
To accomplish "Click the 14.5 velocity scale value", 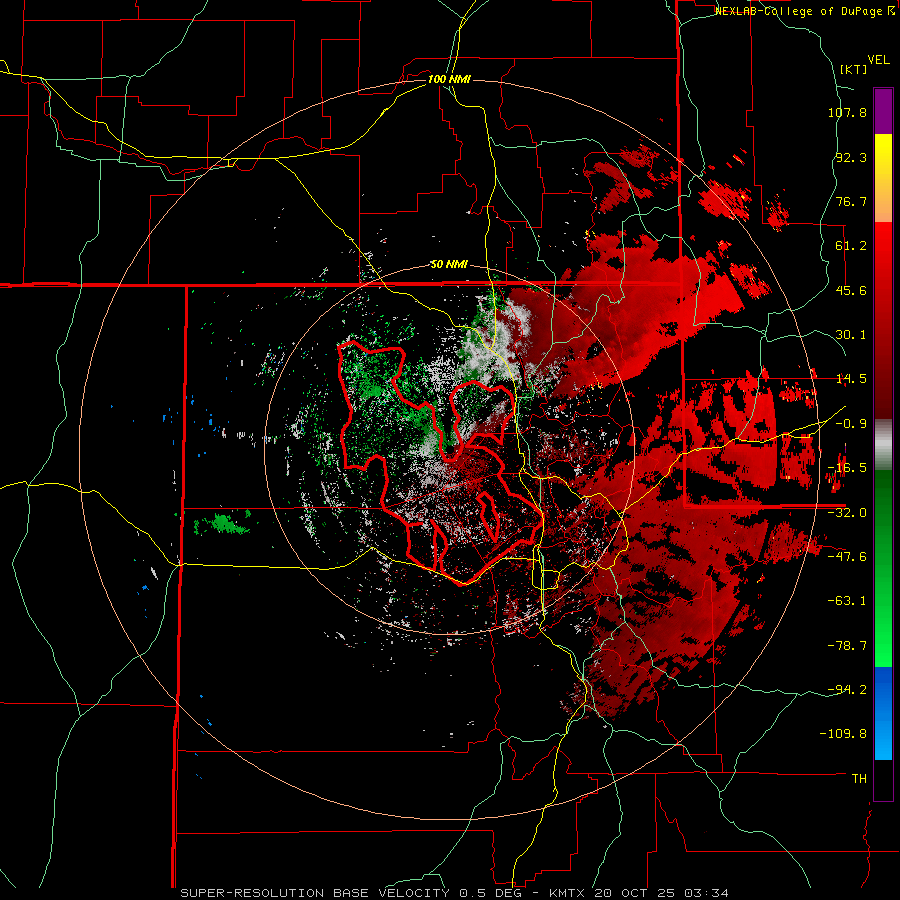I will 851,378.
